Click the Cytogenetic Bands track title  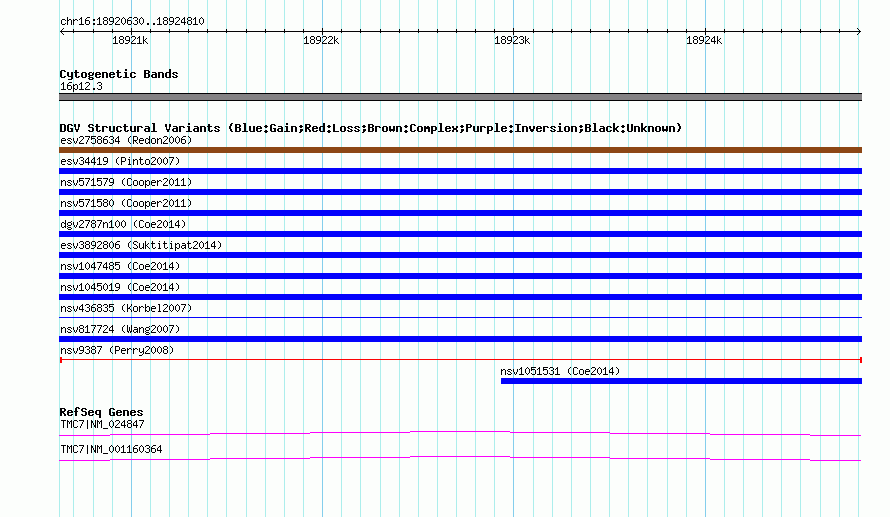pyautogui.click(x=119, y=74)
